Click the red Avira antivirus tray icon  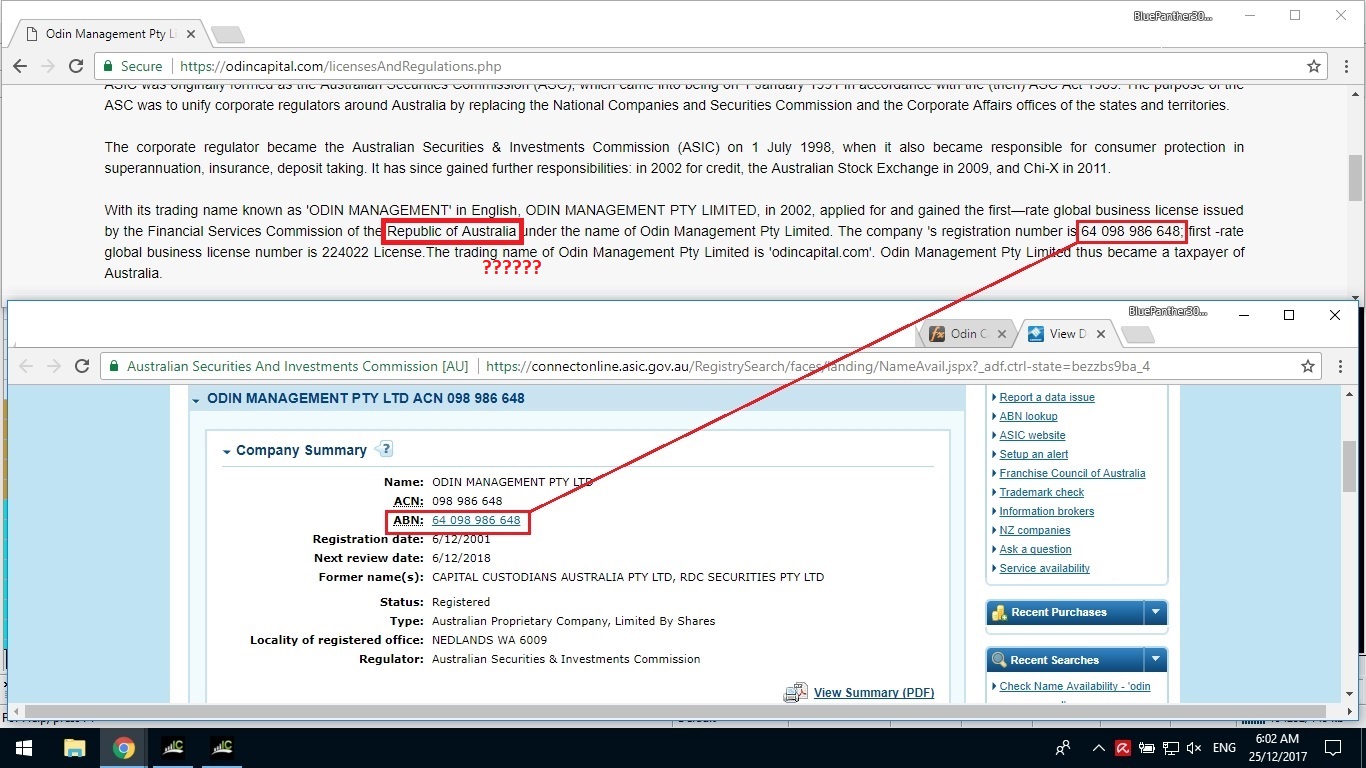coord(1123,747)
